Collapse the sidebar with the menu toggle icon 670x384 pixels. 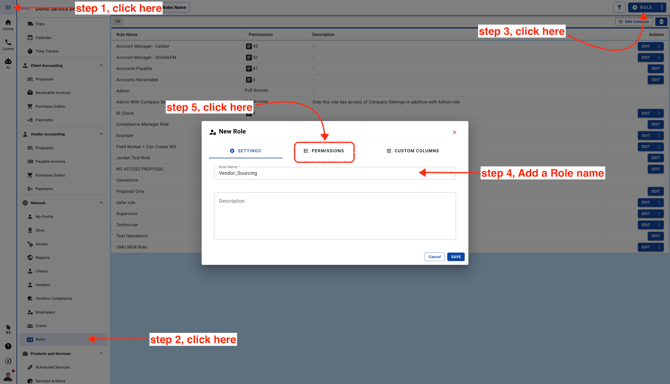click(x=8, y=7)
